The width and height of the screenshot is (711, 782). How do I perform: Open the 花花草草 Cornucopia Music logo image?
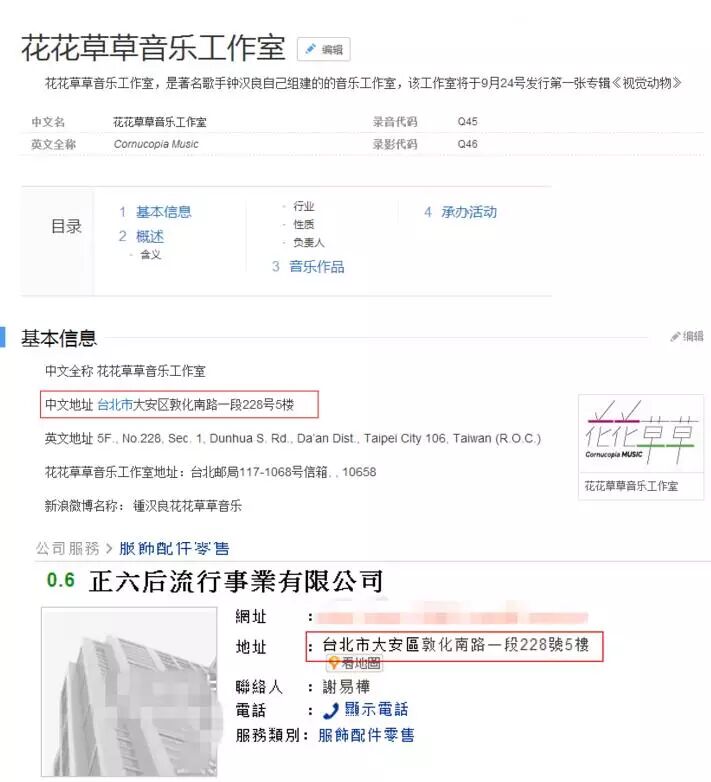click(641, 433)
